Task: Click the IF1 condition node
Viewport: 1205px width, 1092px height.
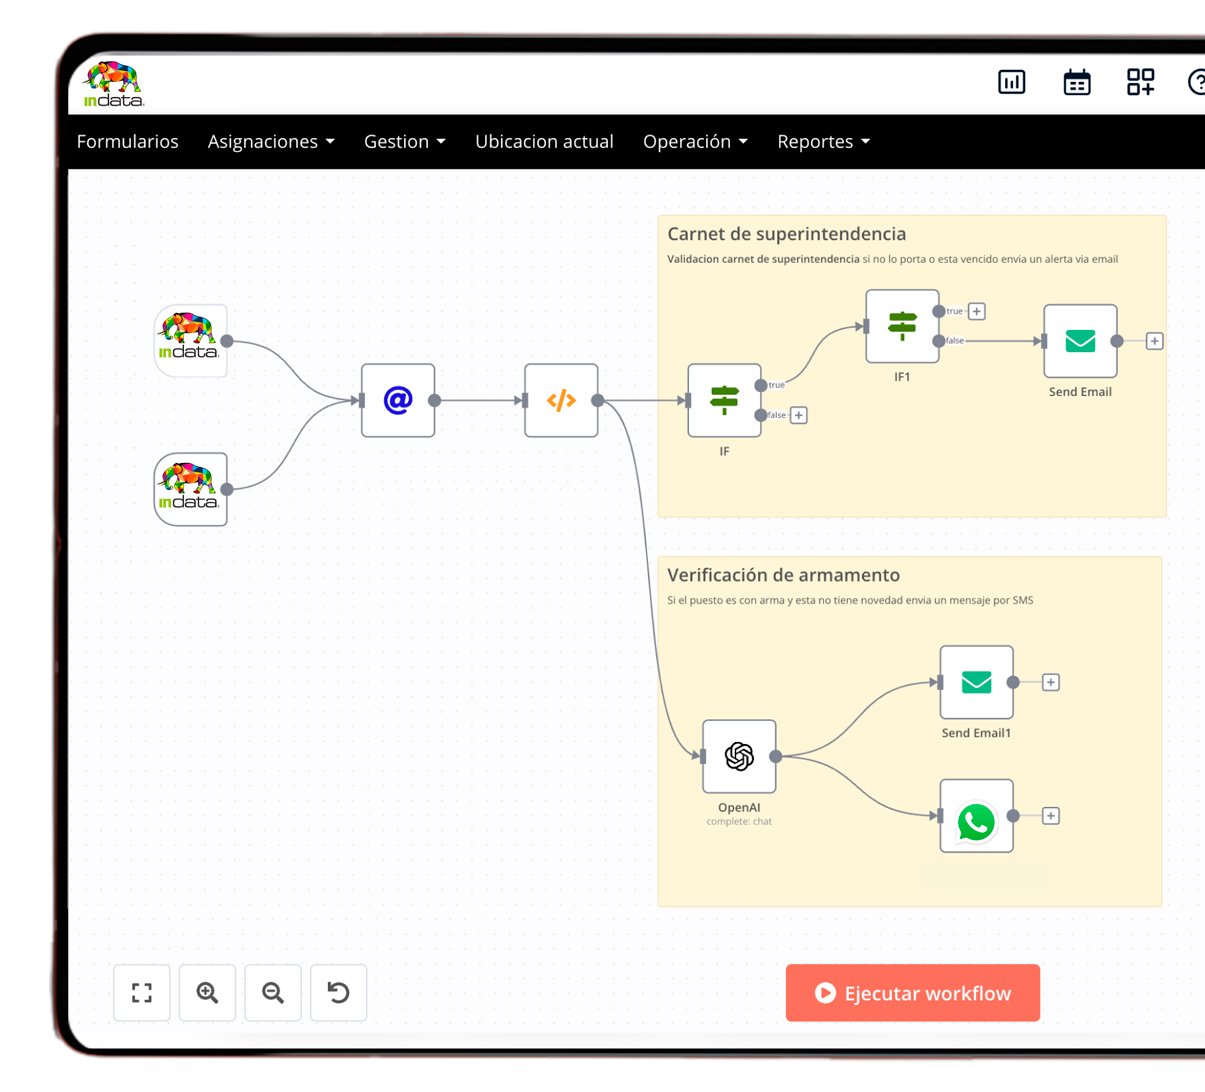Action: click(x=902, y=327)
